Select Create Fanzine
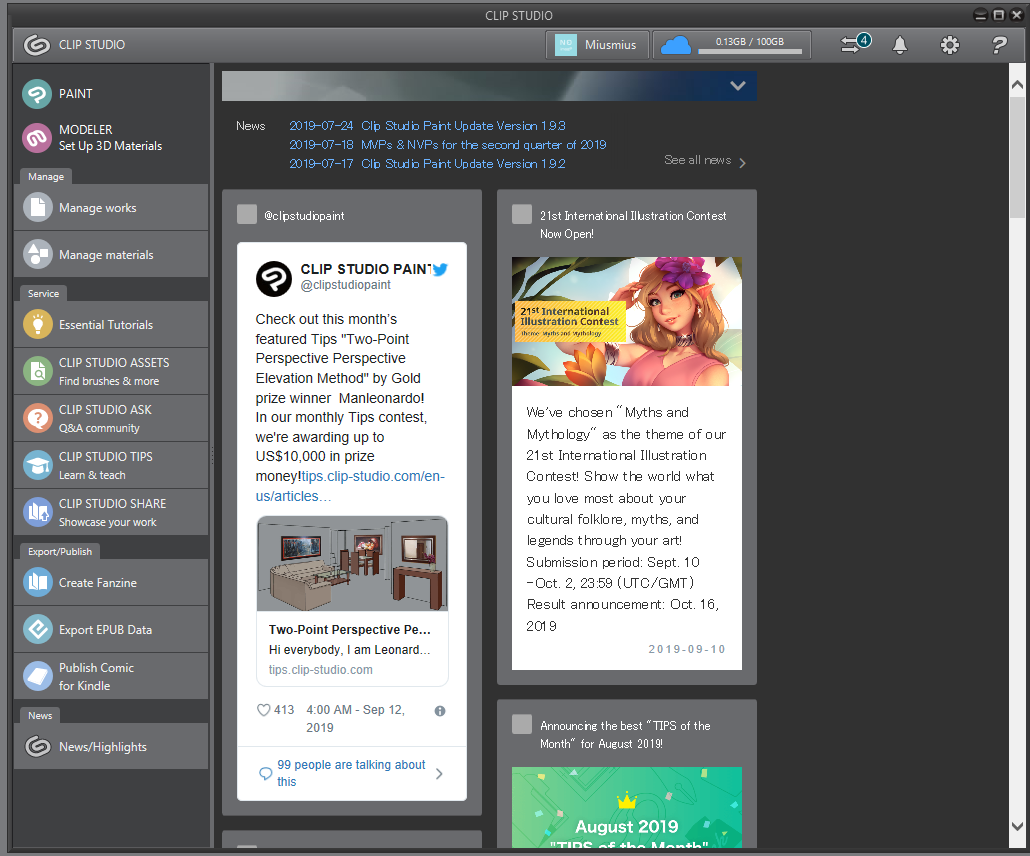1030x856 pixels. tap(110, 583)
